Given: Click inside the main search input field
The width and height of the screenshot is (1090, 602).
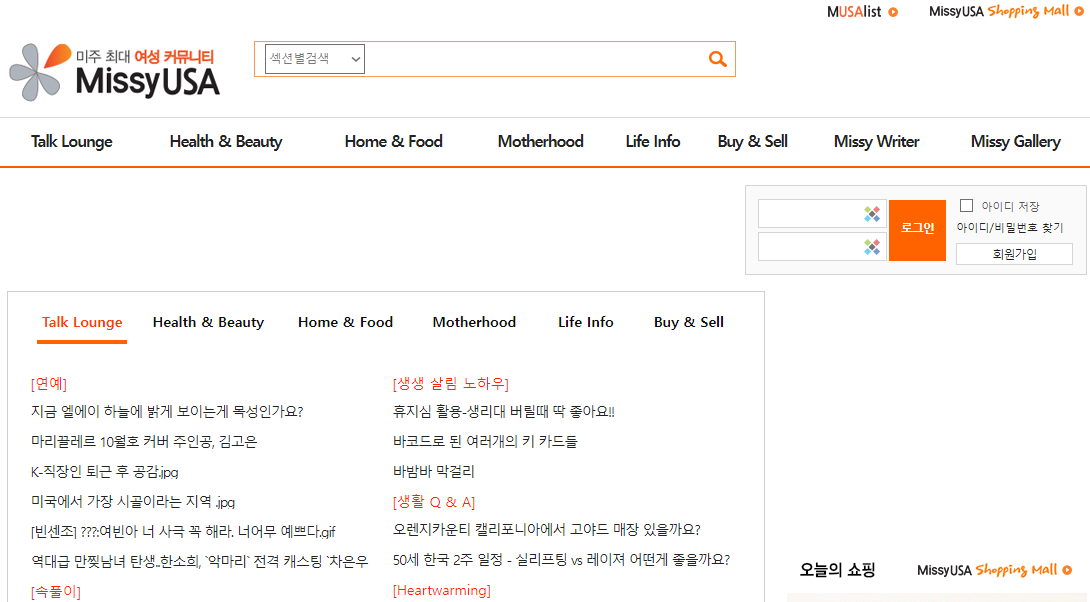Looking at the screenshot, I should pos(530,58).
